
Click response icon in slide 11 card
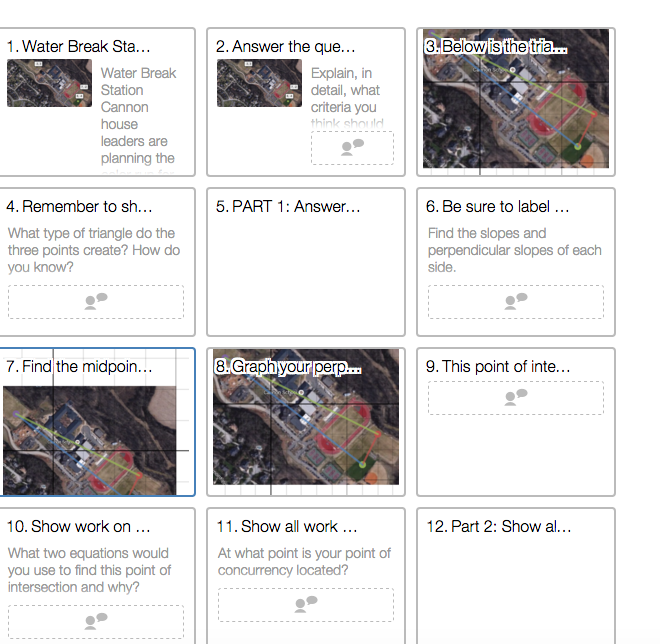point(306,604)
